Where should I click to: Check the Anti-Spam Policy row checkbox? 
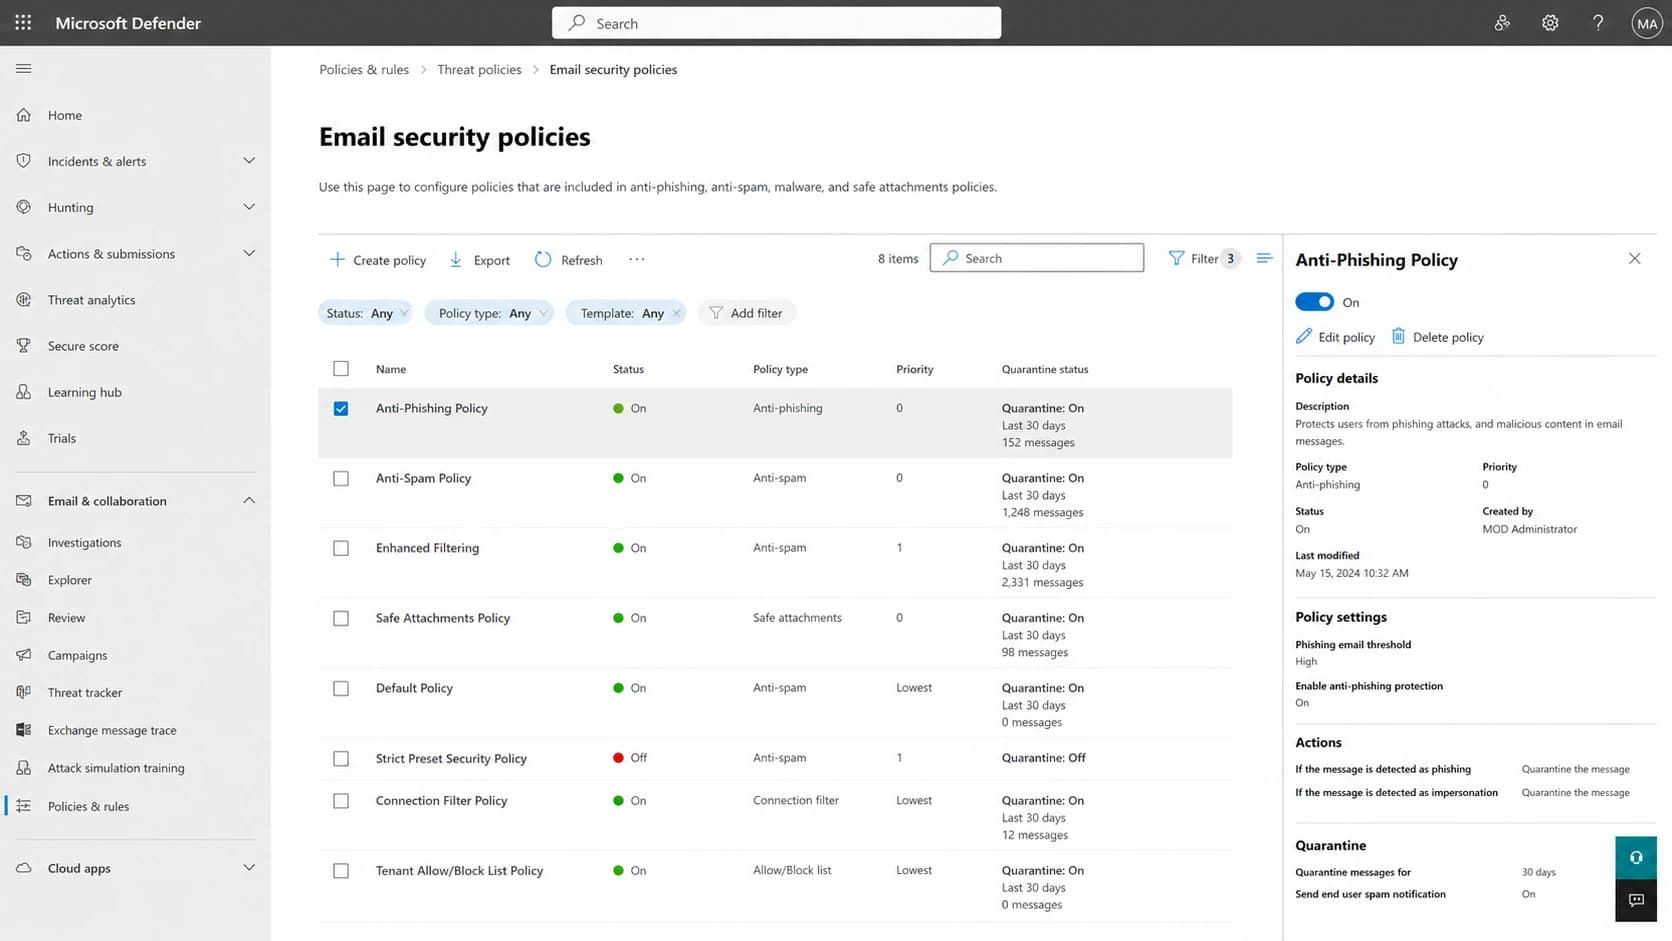point(341,479)
